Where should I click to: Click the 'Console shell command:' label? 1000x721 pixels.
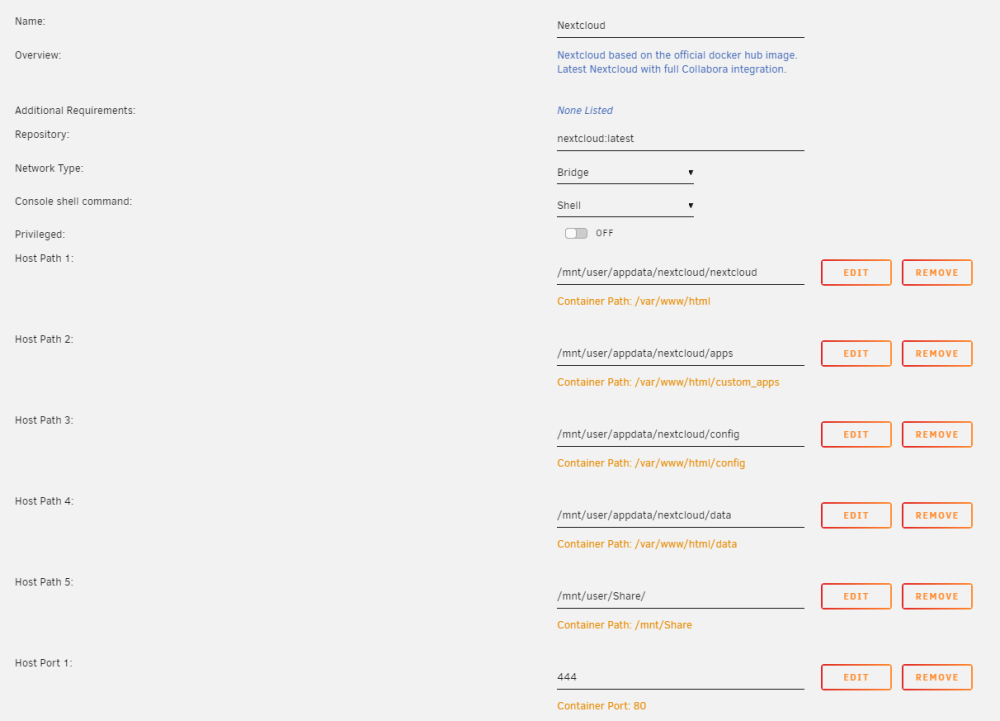pos(73,201)
